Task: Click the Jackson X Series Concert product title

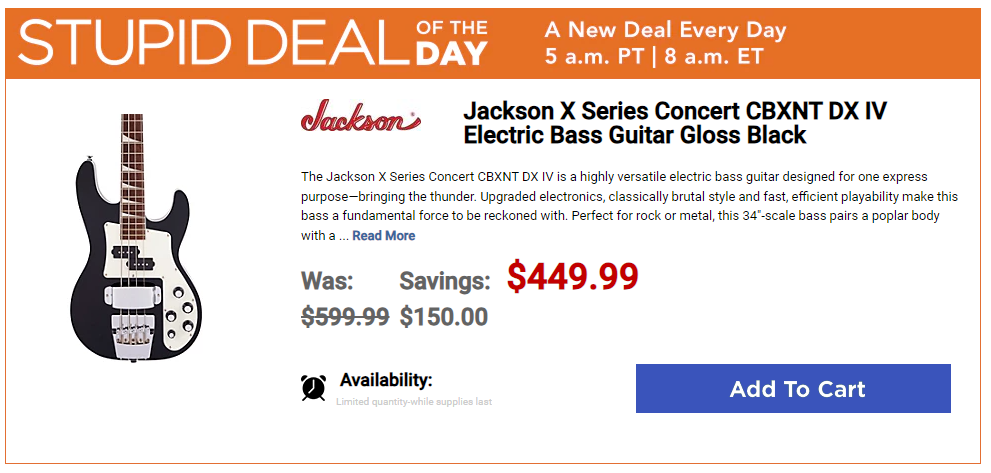Action: pyautogui.click(x=675, y=123)
